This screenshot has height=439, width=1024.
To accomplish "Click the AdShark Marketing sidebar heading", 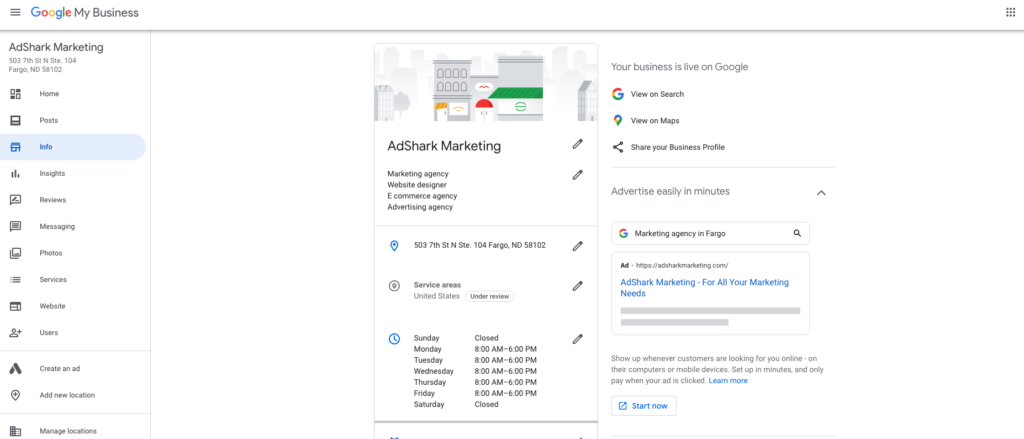I will tap(56, 48).
